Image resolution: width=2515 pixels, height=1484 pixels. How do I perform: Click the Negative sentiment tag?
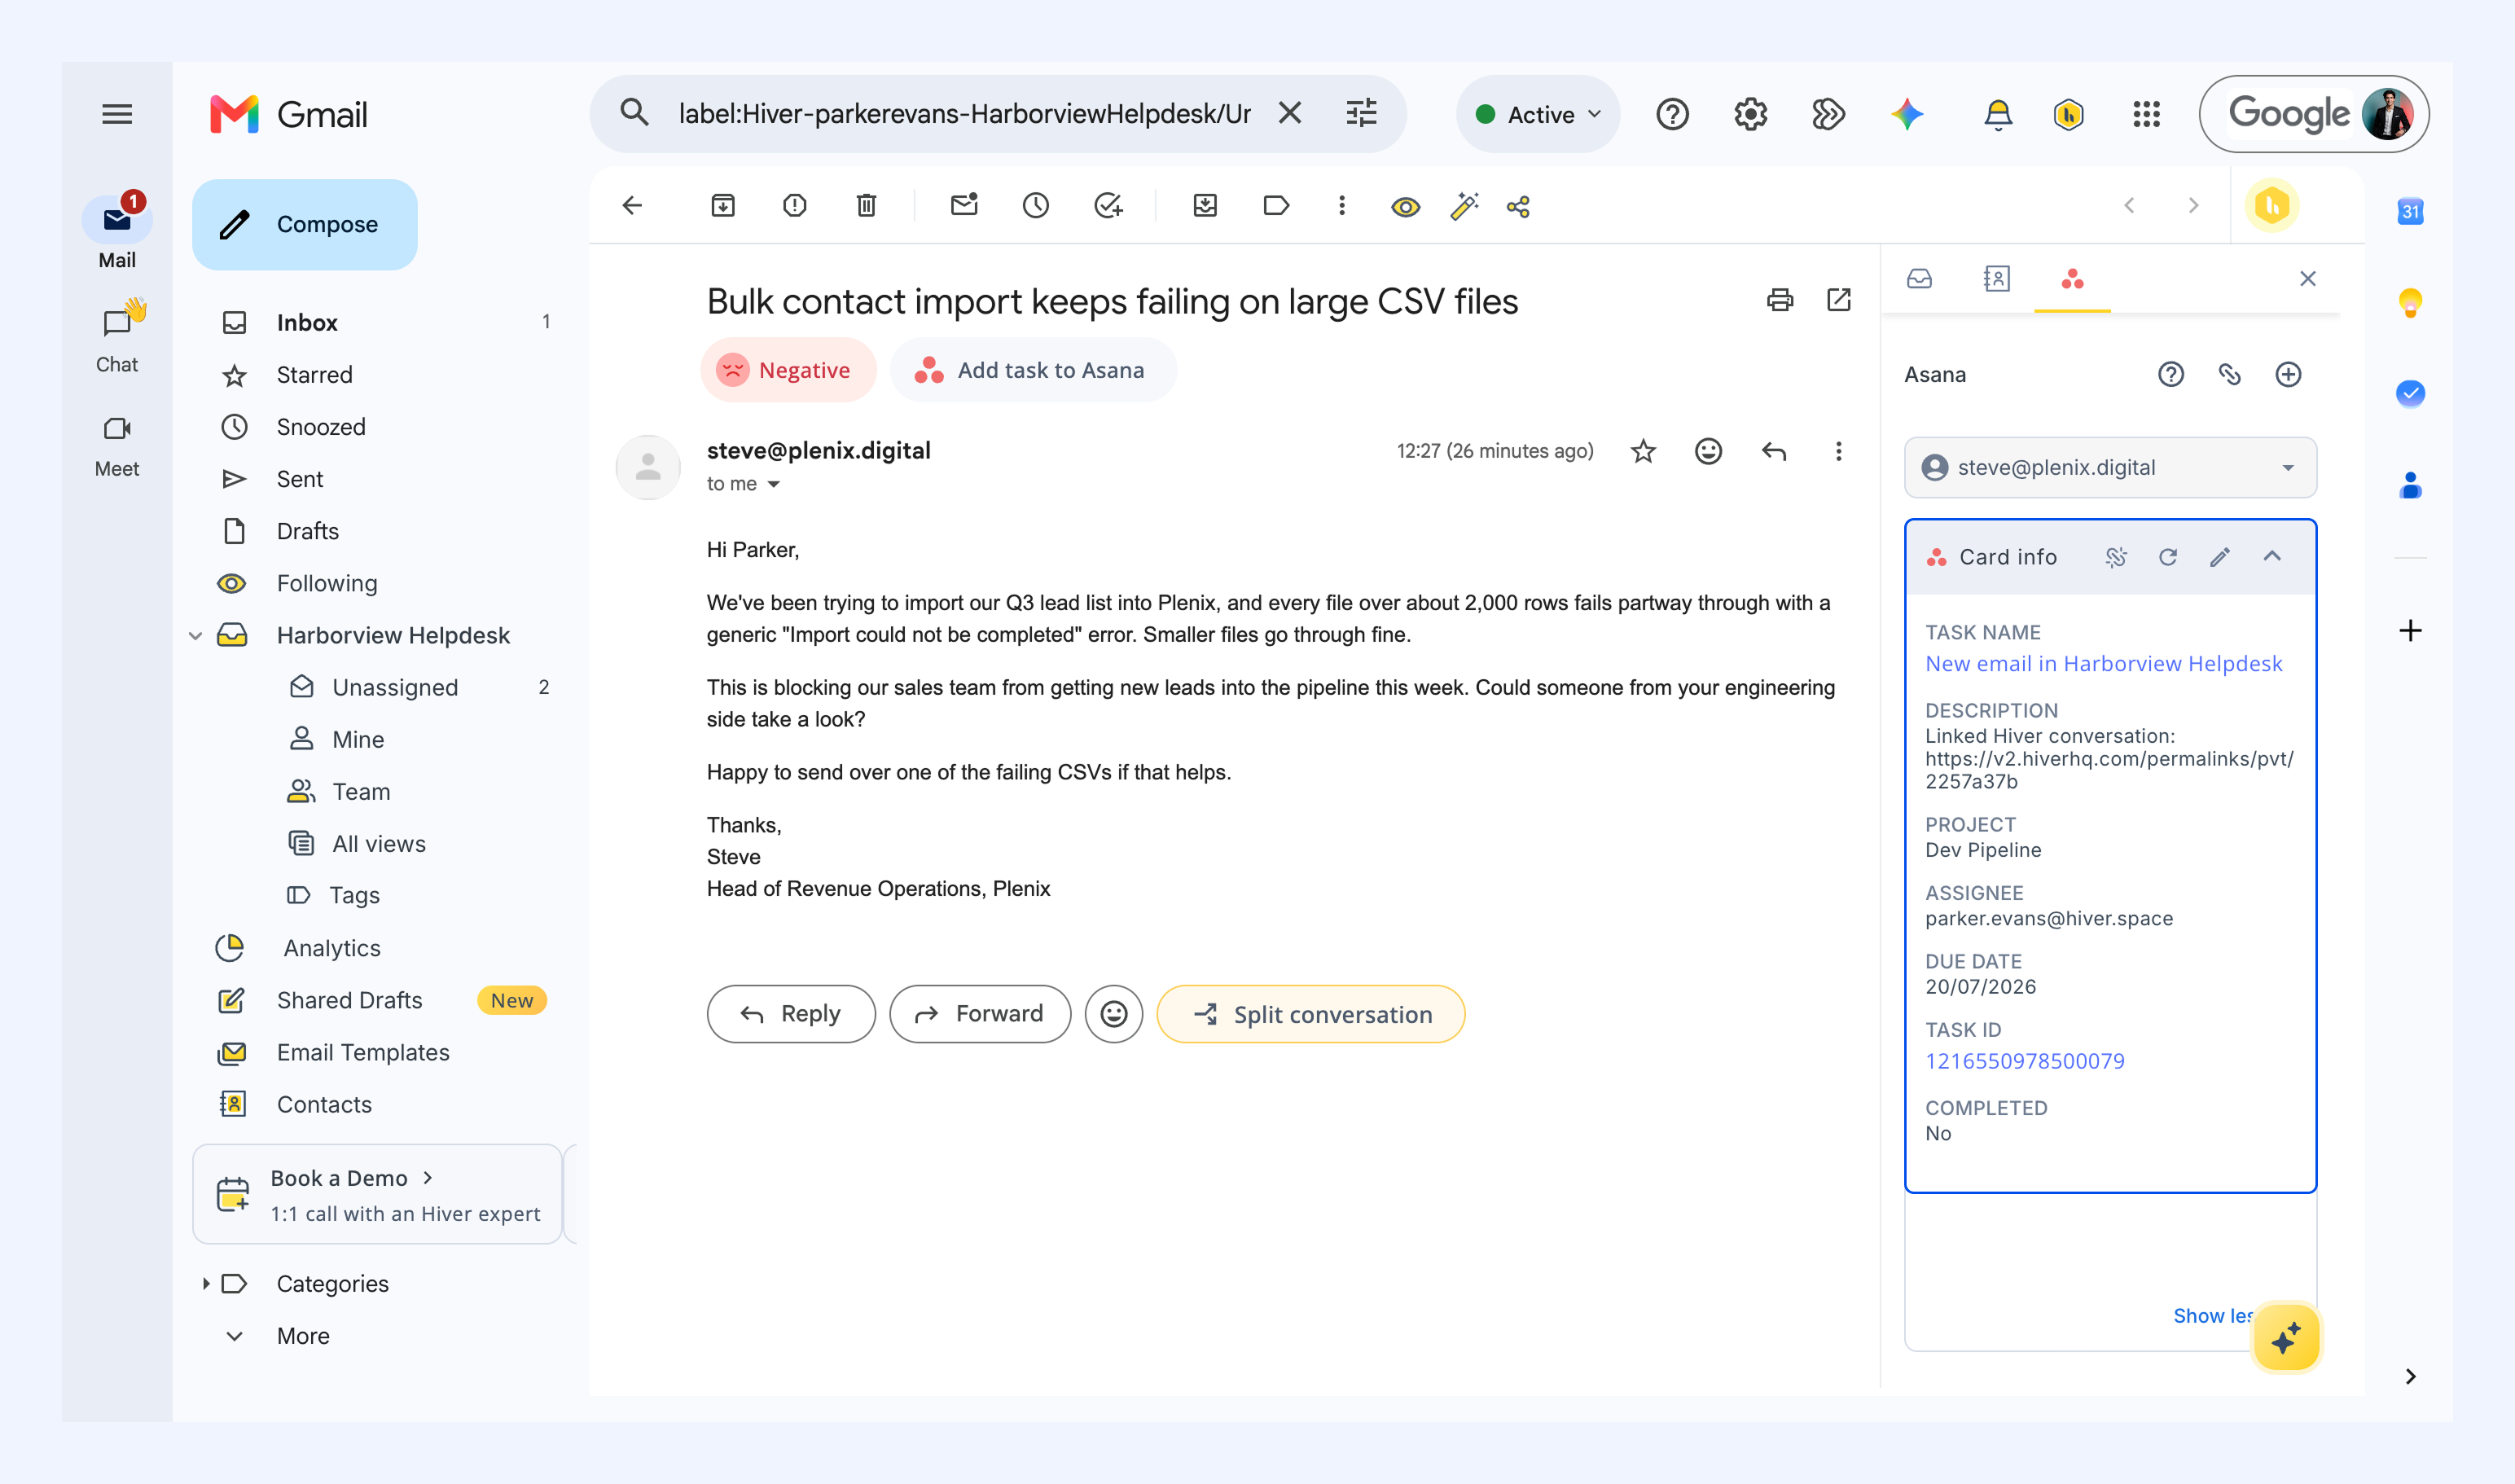click(x=788, y=370)
